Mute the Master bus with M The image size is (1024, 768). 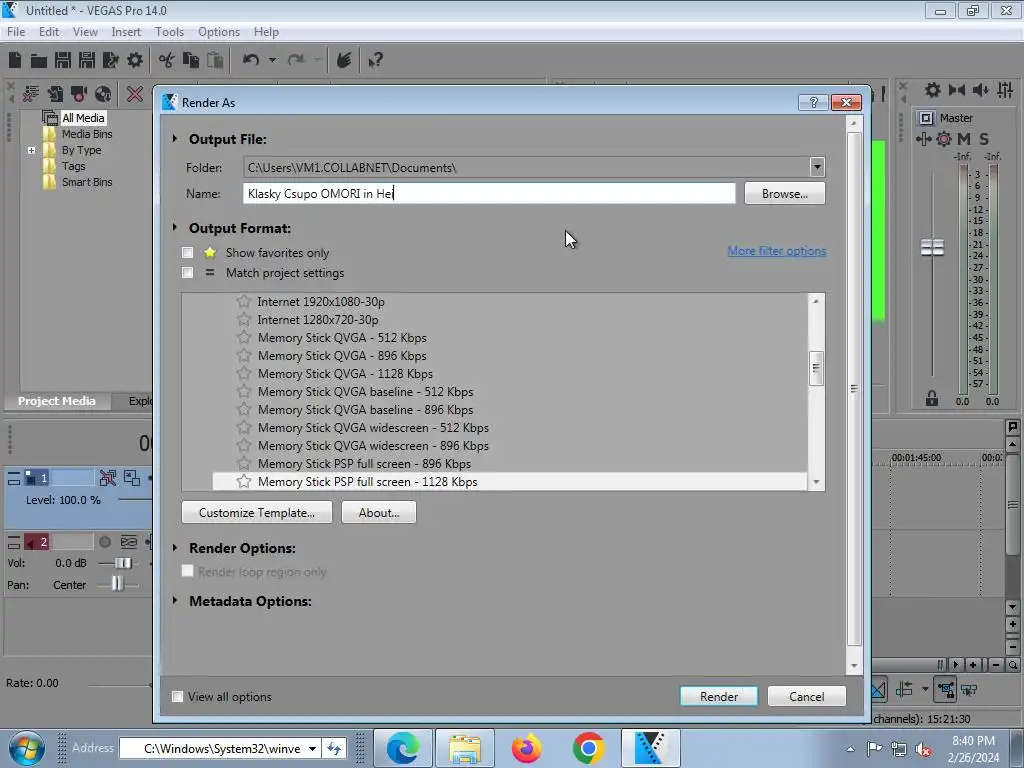(964, 138)
